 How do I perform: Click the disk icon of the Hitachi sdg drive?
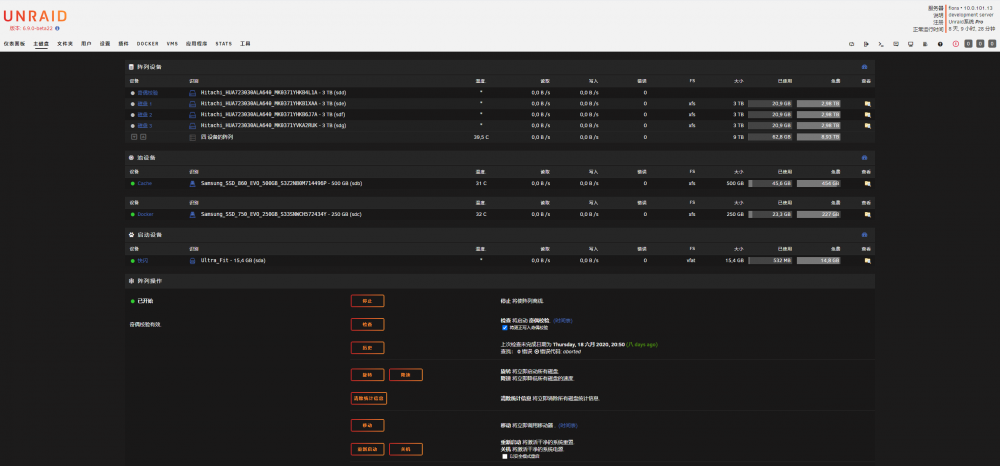click(x=192, y=126)
